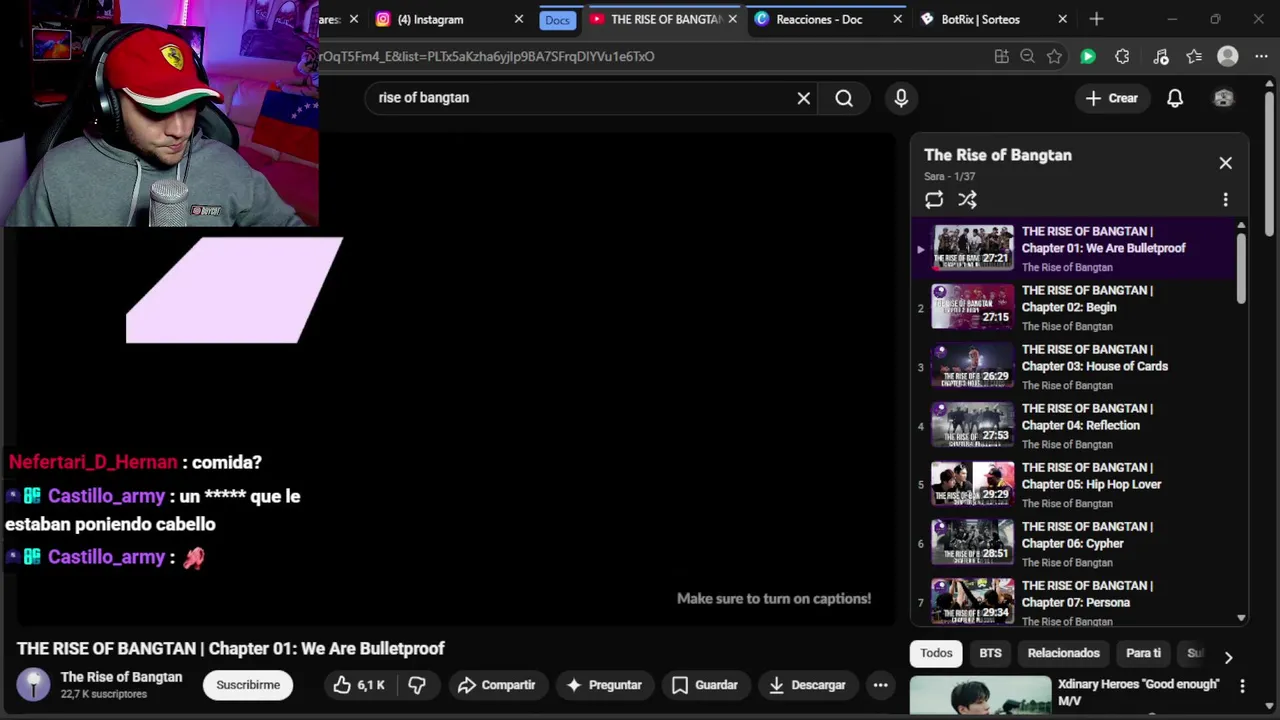Open YouTube notifications bell
1280x720 pixels.
coord(1175,98)
